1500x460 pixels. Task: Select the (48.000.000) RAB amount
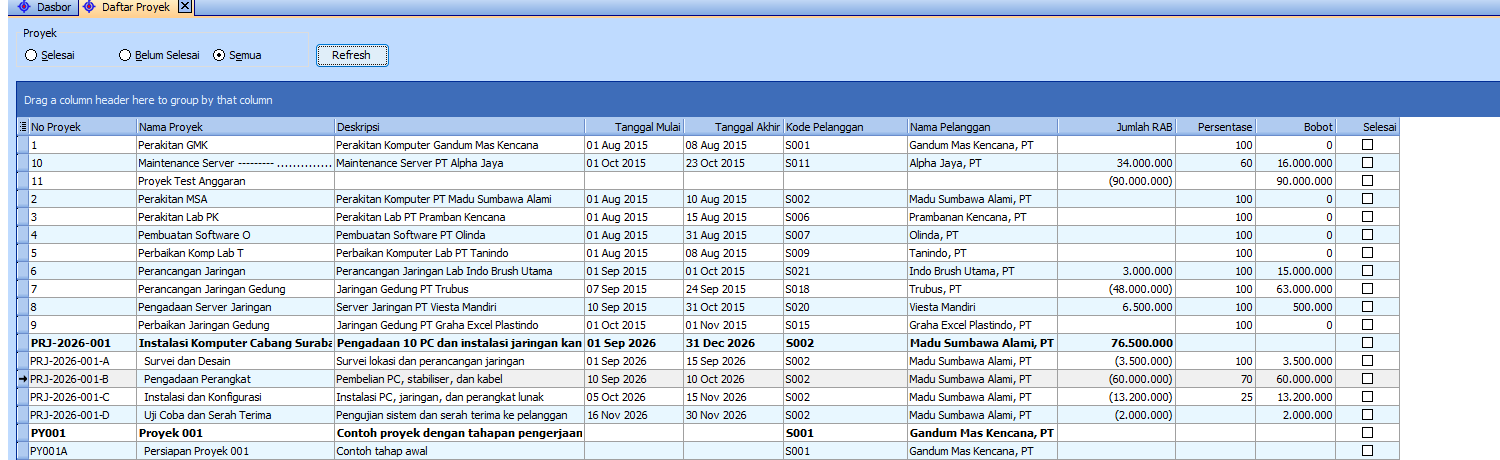point(1117,289)
